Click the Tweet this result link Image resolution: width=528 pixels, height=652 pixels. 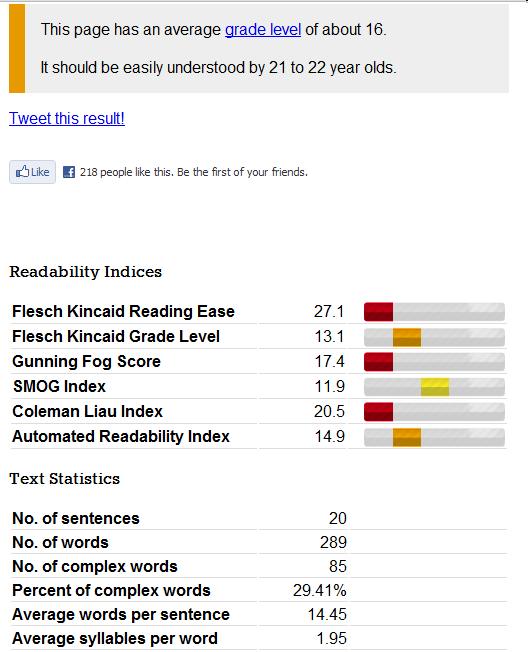point(67,119)
